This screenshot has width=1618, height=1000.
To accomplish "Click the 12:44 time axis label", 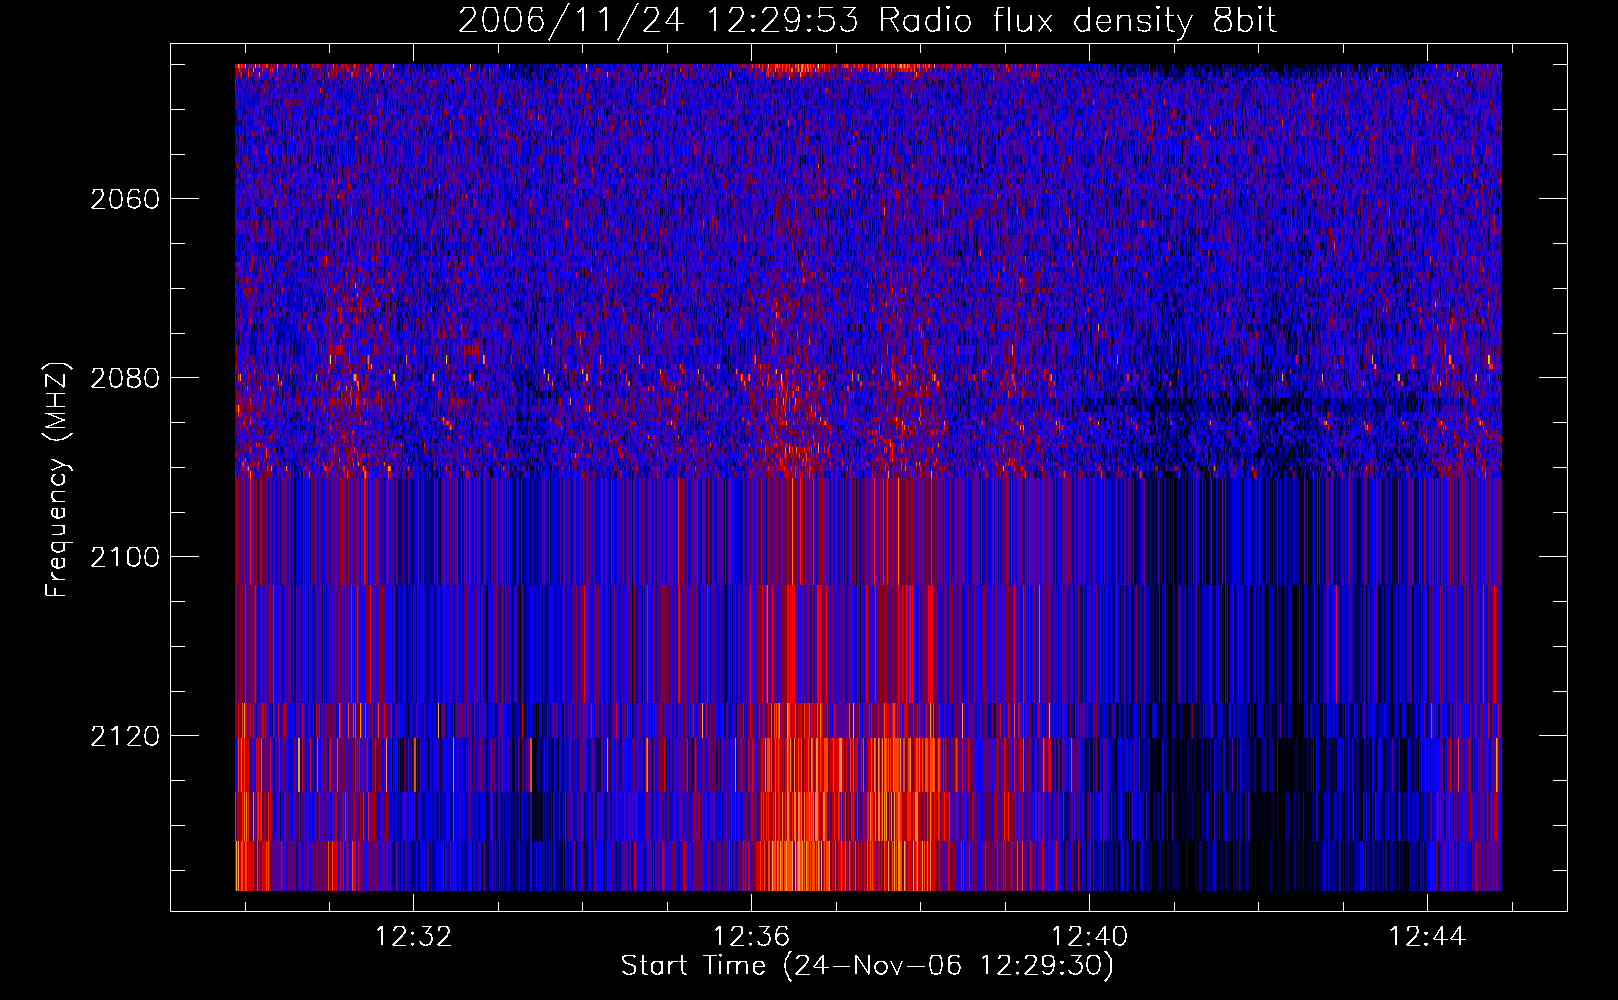I will [x=1427, y=937].
